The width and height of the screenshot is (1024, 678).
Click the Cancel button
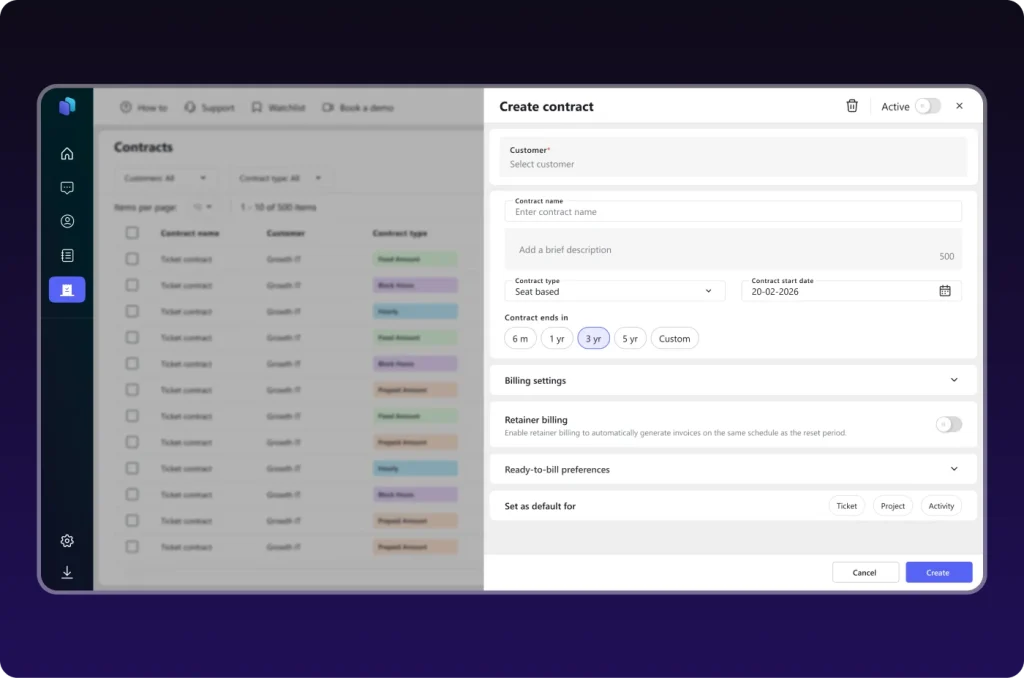[x=864, y=573]
